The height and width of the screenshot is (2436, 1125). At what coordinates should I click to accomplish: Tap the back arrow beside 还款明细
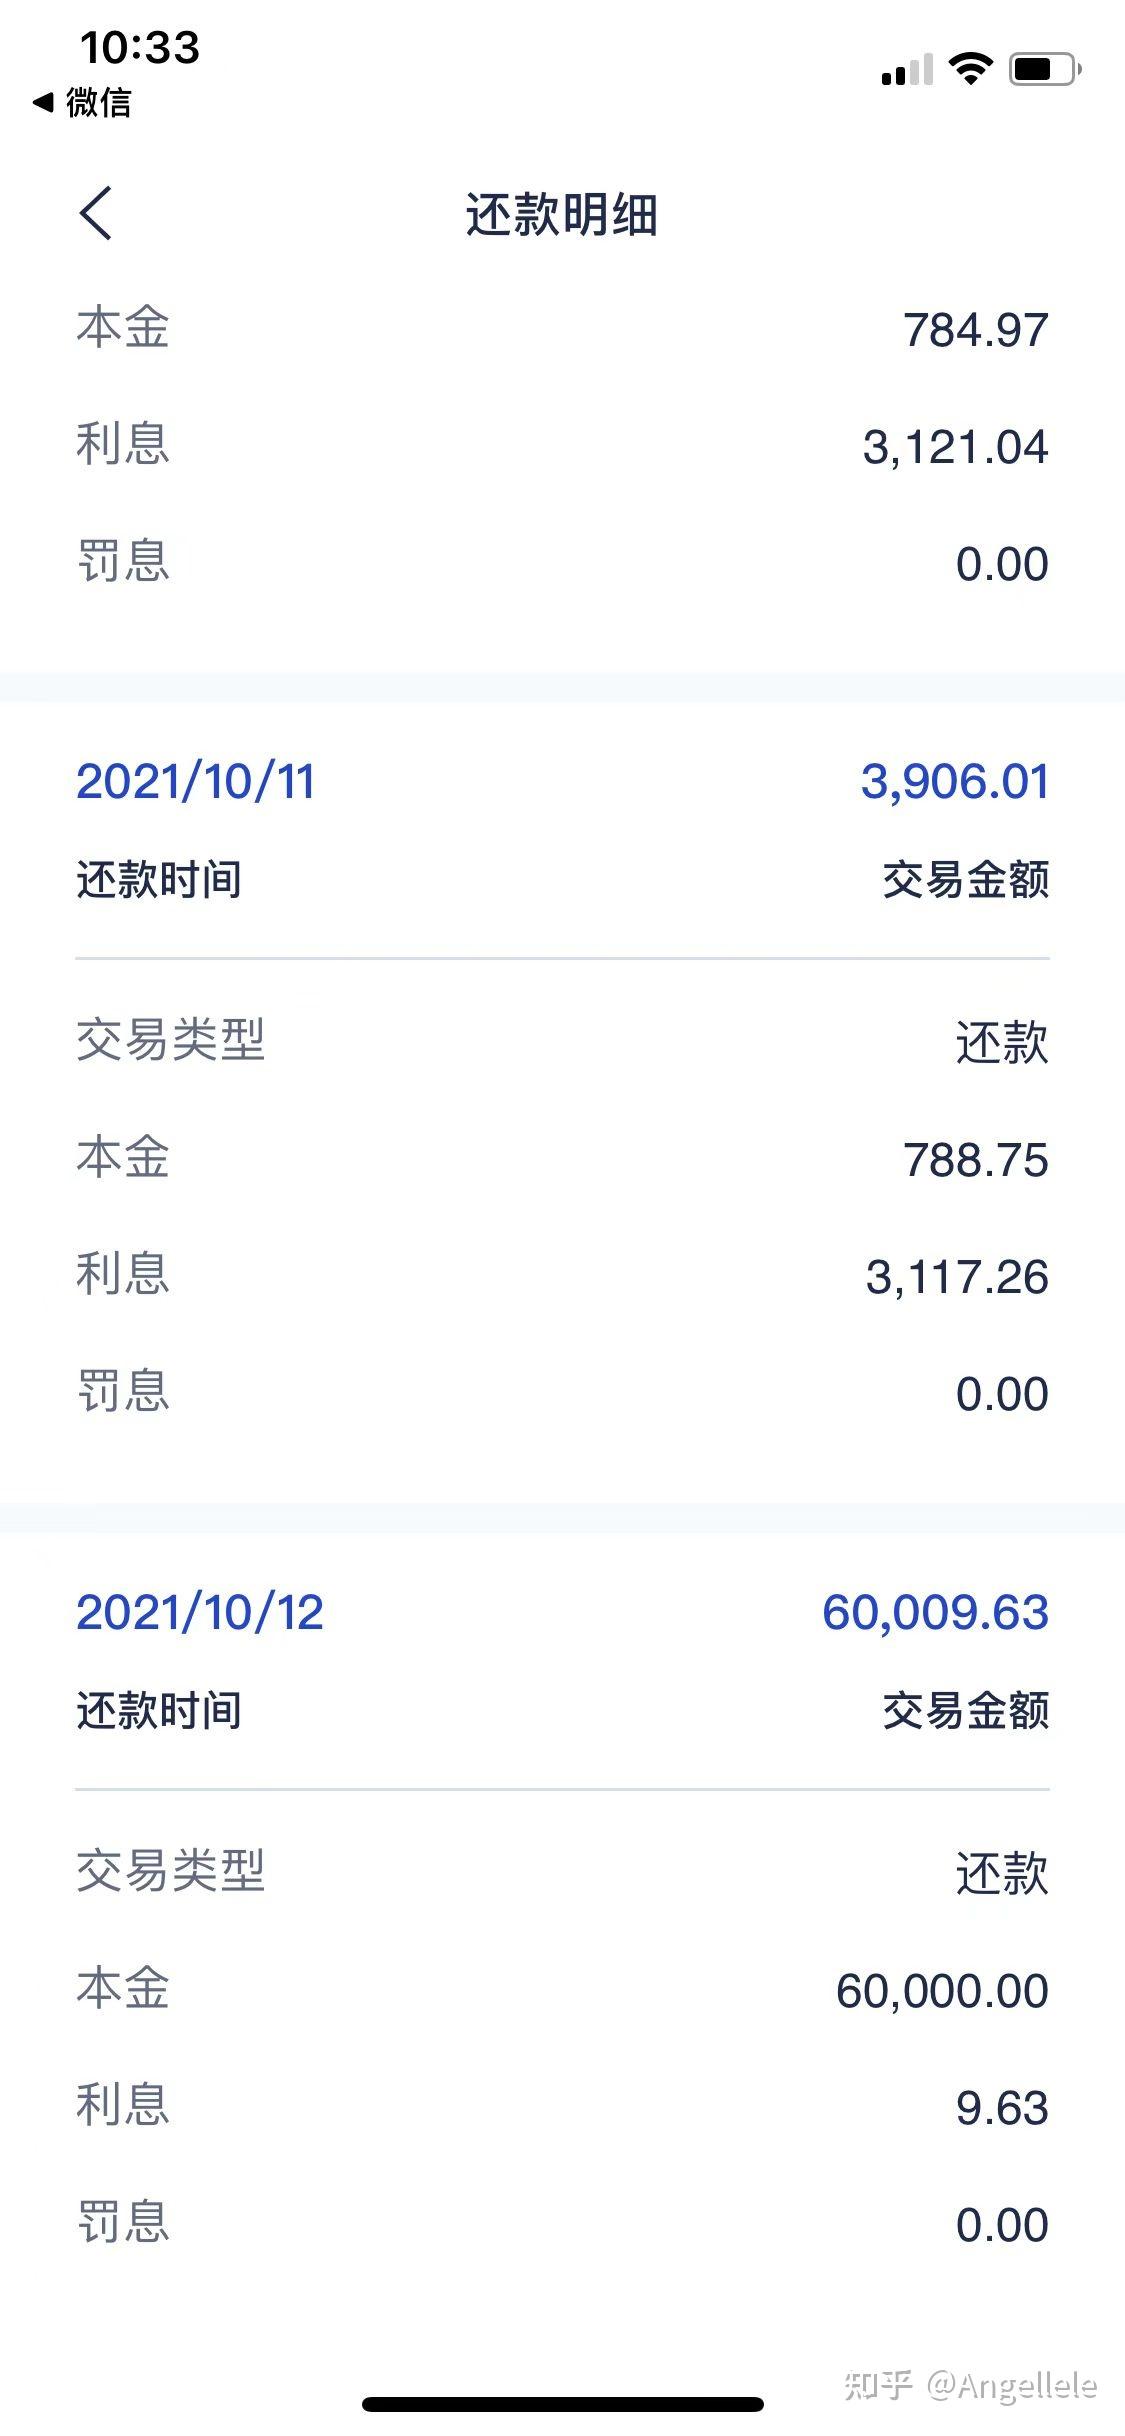[x=96, y=213]
